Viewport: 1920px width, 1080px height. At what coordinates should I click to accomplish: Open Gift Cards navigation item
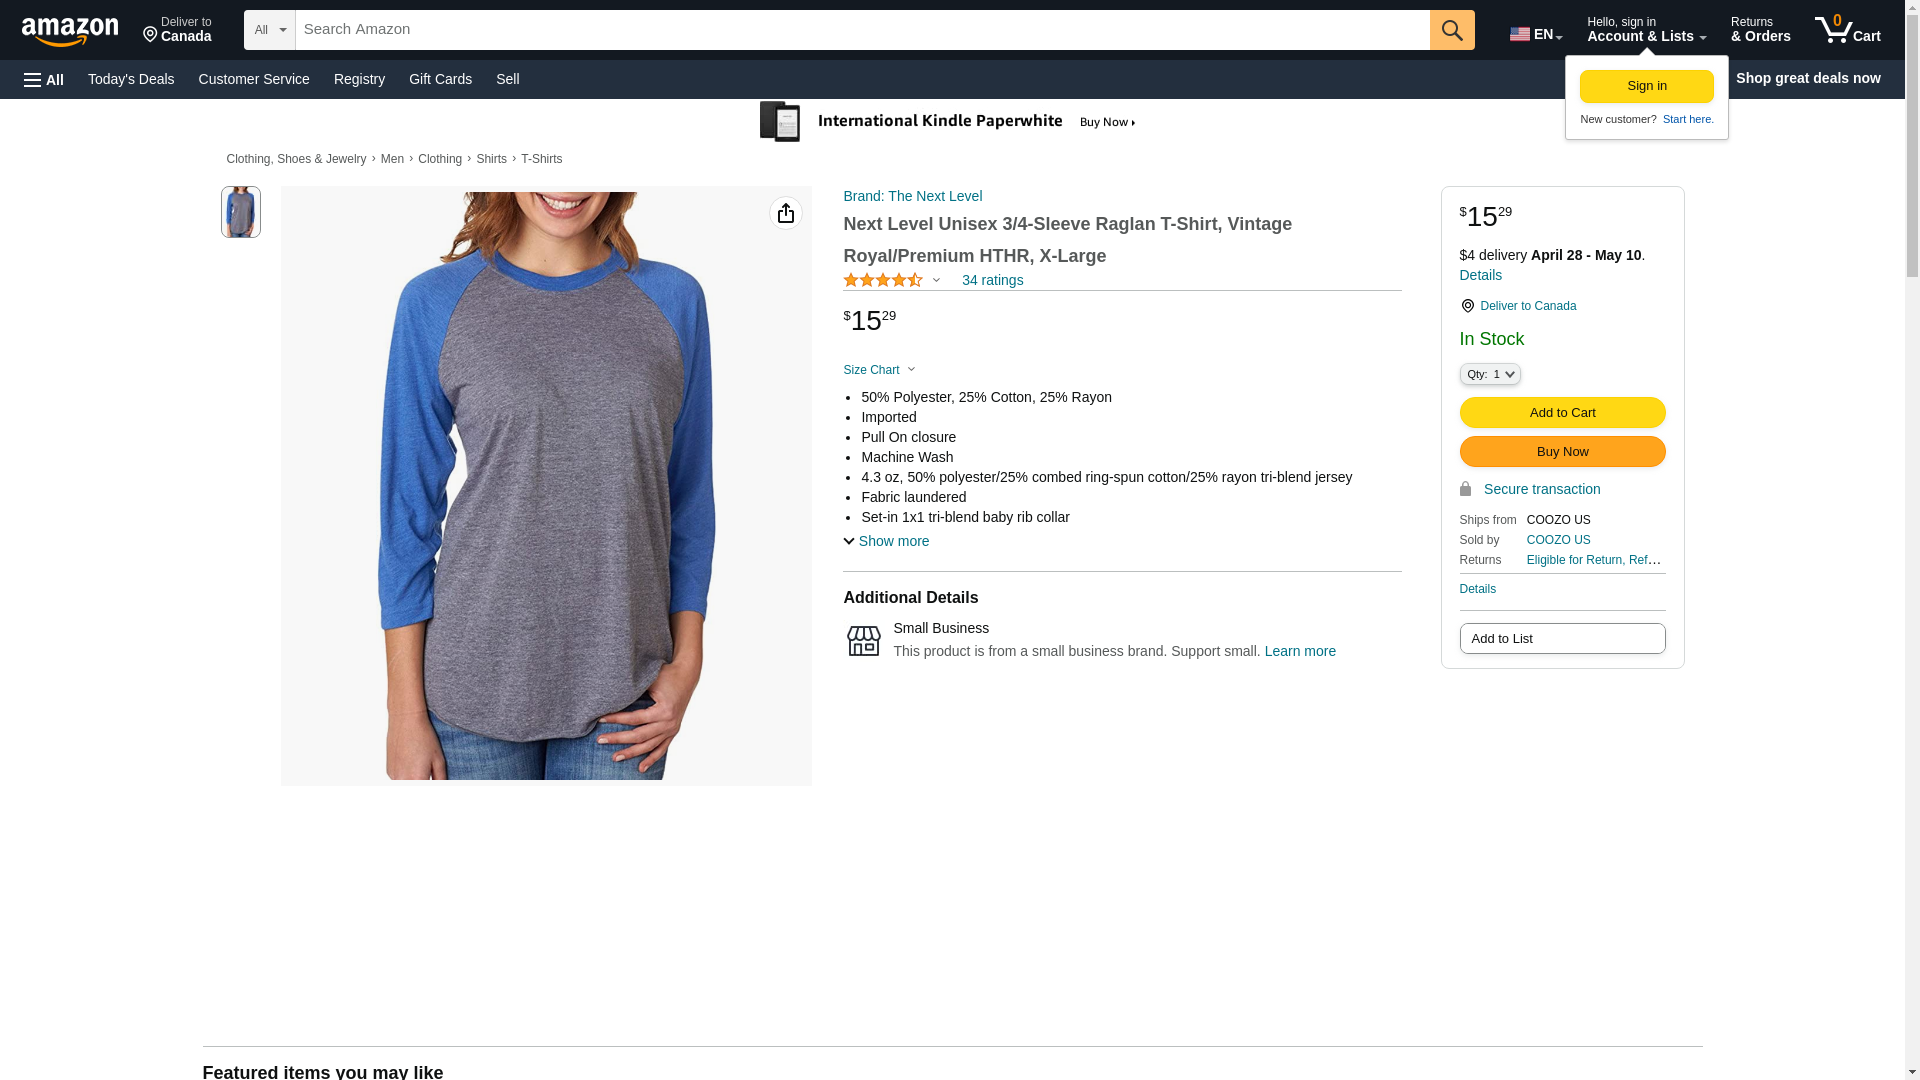(x=440, y=79)
